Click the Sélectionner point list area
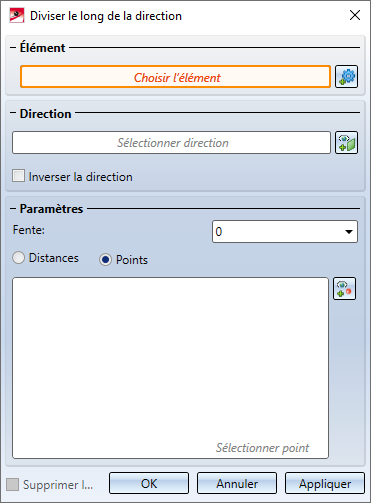Screen dimensions: 371x503 (x=170, y=368)
